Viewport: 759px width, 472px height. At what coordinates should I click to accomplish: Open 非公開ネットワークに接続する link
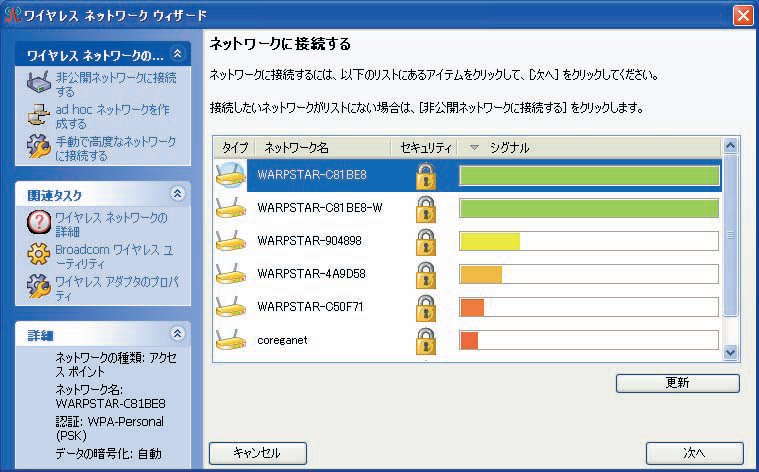116,84
